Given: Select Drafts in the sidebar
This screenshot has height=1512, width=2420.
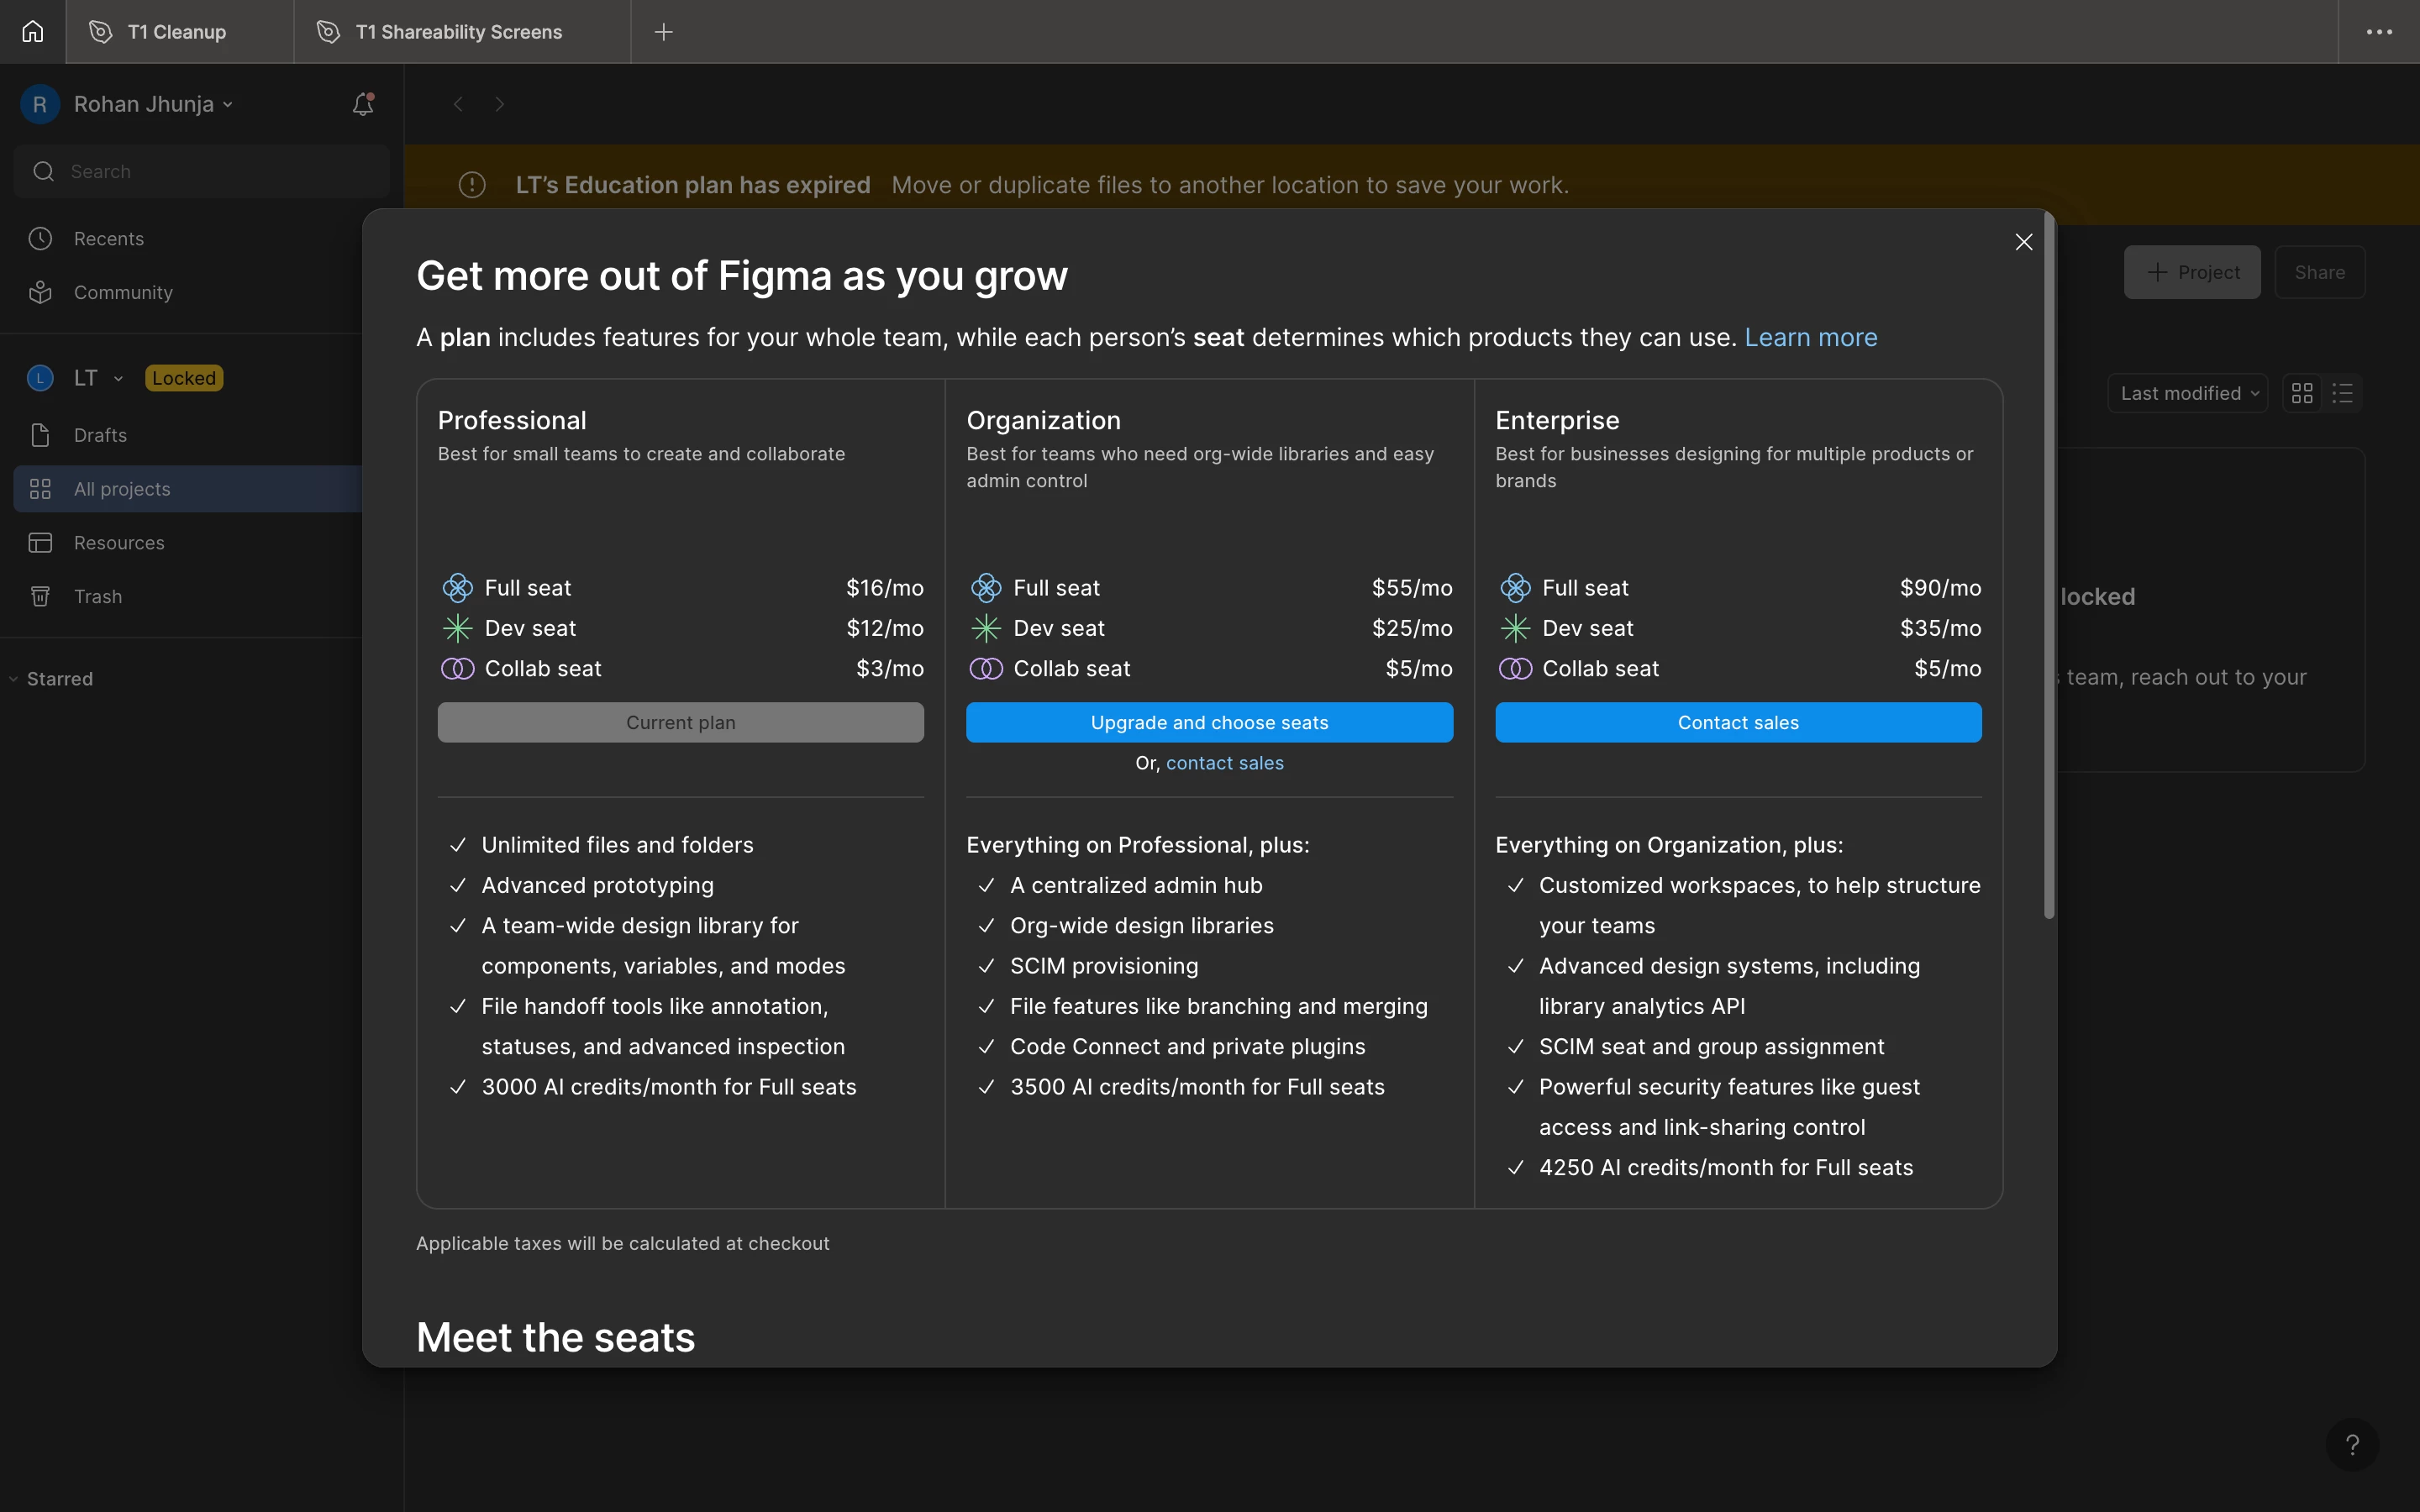Looking at the screenshot, I should coord(100,435).
